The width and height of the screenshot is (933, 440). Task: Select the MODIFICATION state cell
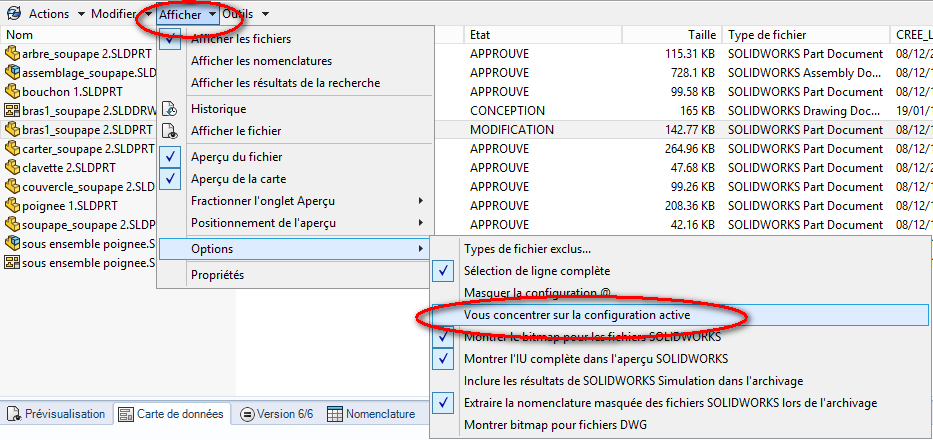coord(512,130)
